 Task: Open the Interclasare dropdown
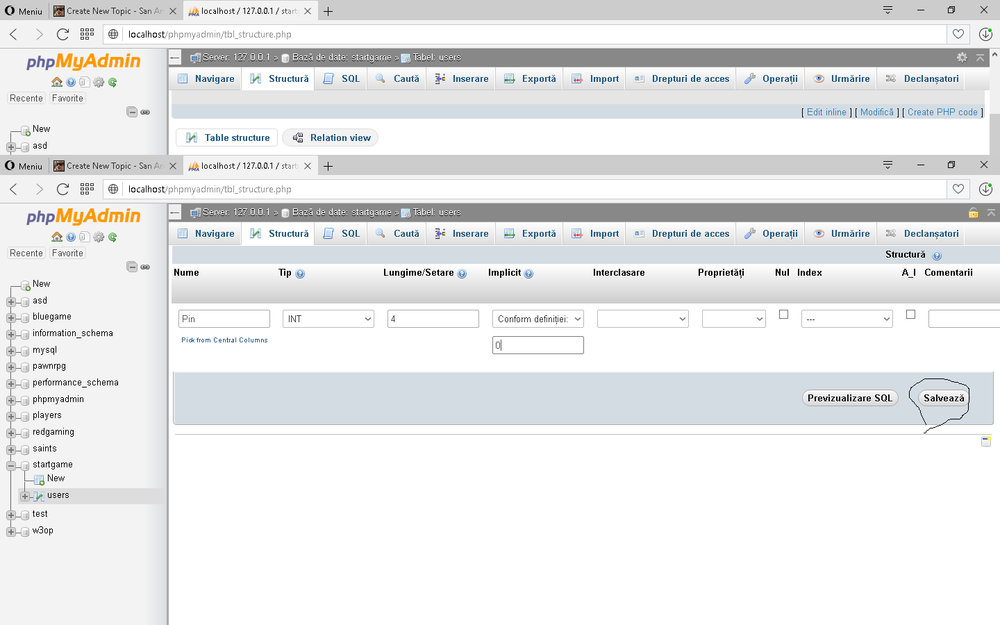(x=643, y=319)
